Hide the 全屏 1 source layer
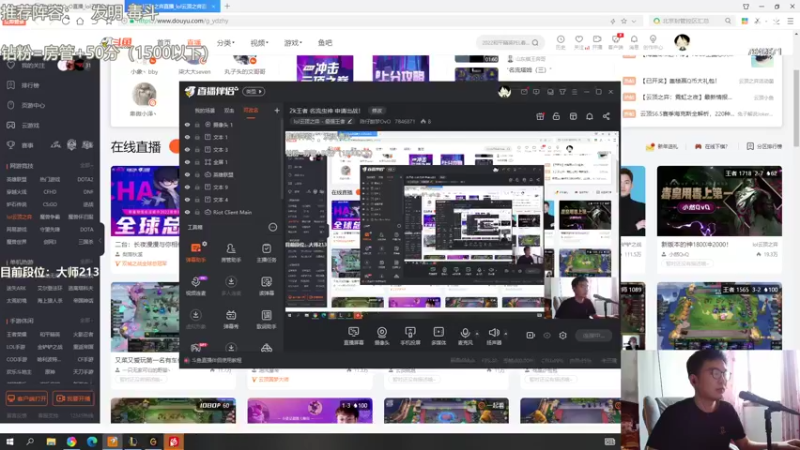Screen dimensions: 800x450 coord(187,162)
